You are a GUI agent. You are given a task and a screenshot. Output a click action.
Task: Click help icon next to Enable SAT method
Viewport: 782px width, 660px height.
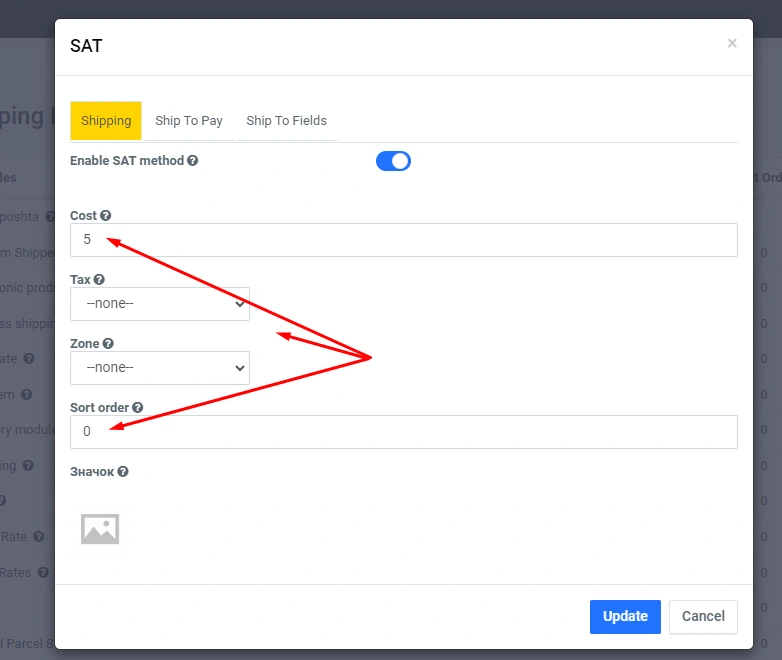(192, 160)
